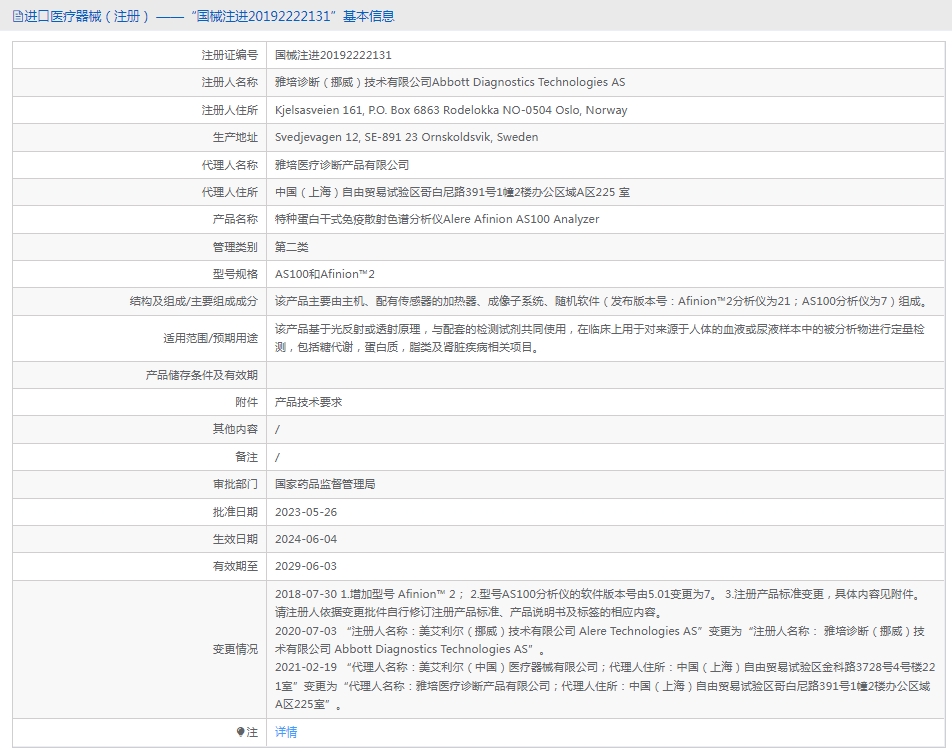Image resolution: width=952 pixels, height=756 pixels.
Task: Select expiry date 2029-06-03
Action: [x=306, y=567]
